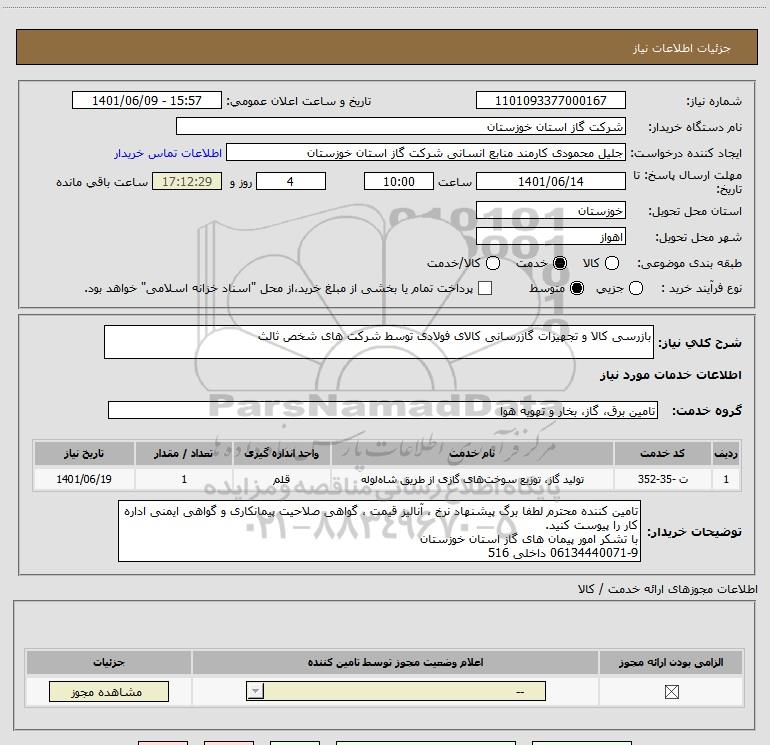Click the buyer organization name field
This screenshot has width=770, height=745.
coord(401,126)
